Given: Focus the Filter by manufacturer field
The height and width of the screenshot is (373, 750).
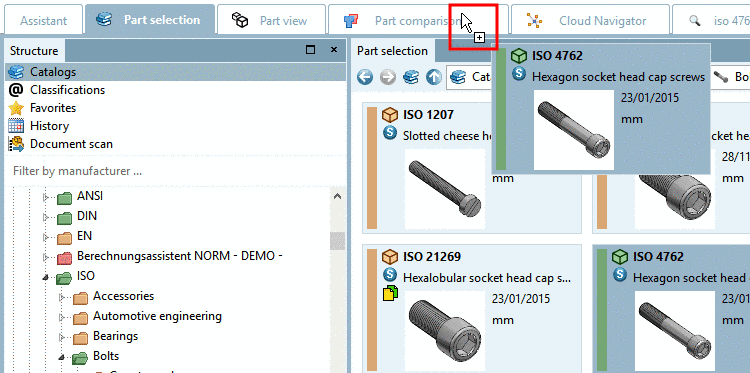Looking at the screenshot, I should click(176, 171).
